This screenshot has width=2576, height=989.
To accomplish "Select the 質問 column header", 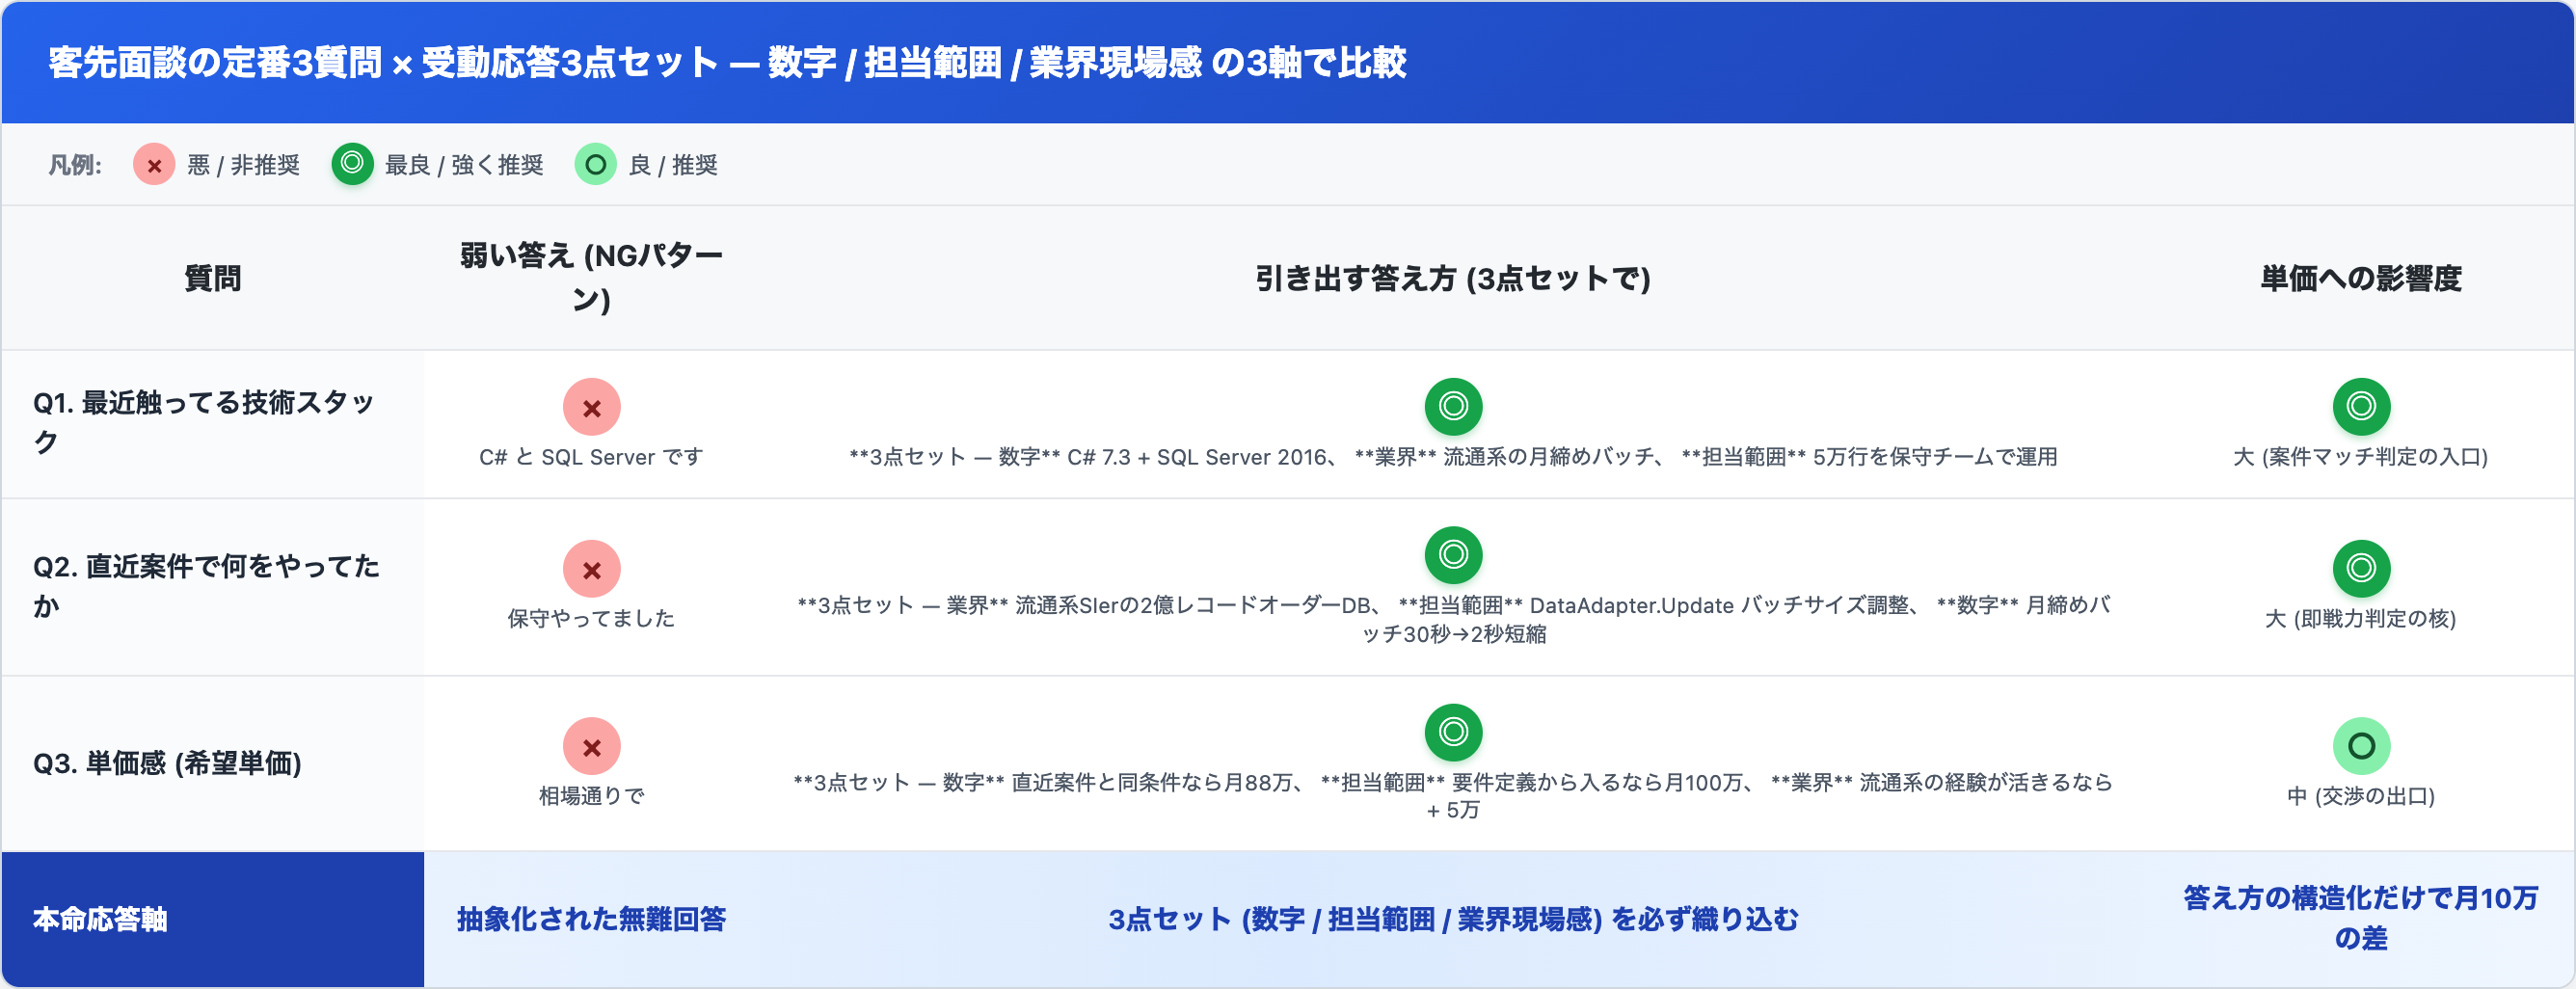I will [212, 278].
